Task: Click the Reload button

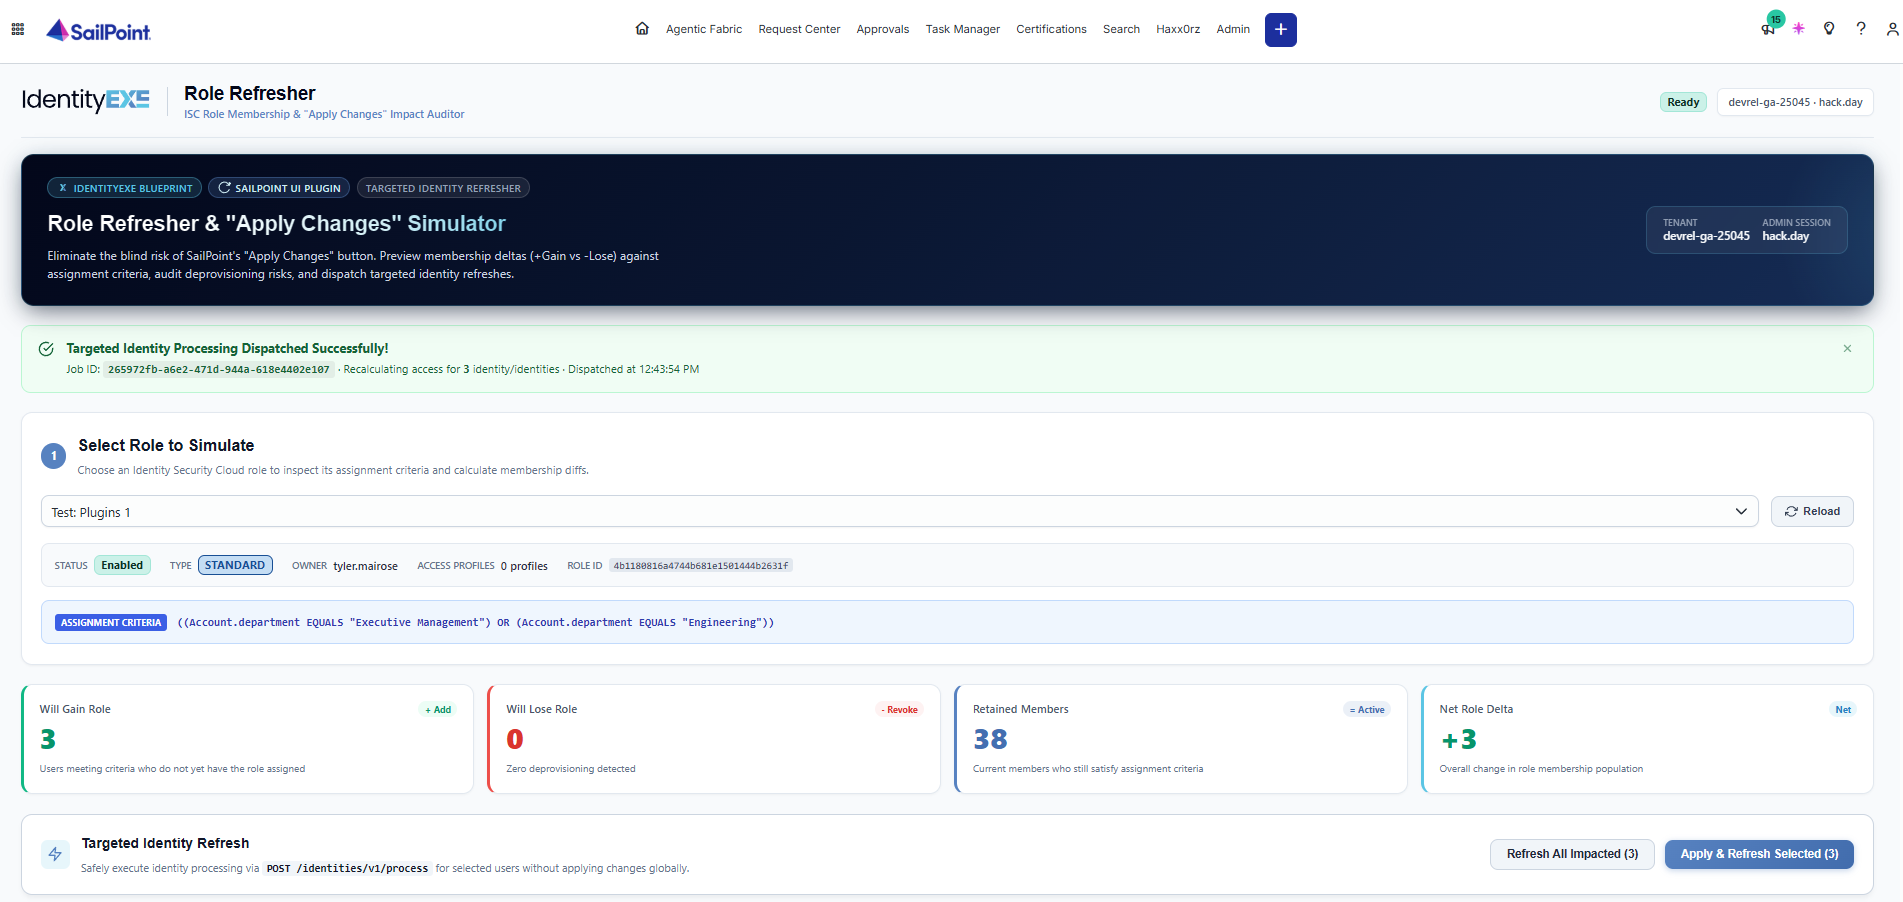Action: click(x=1812, y=511)
